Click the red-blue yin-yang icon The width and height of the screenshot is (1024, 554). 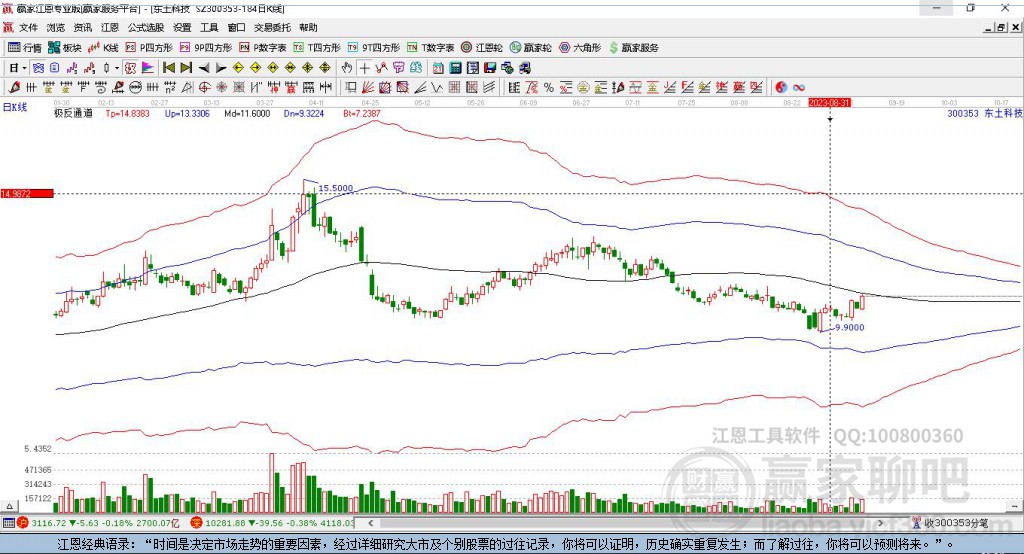coord(781,88)
